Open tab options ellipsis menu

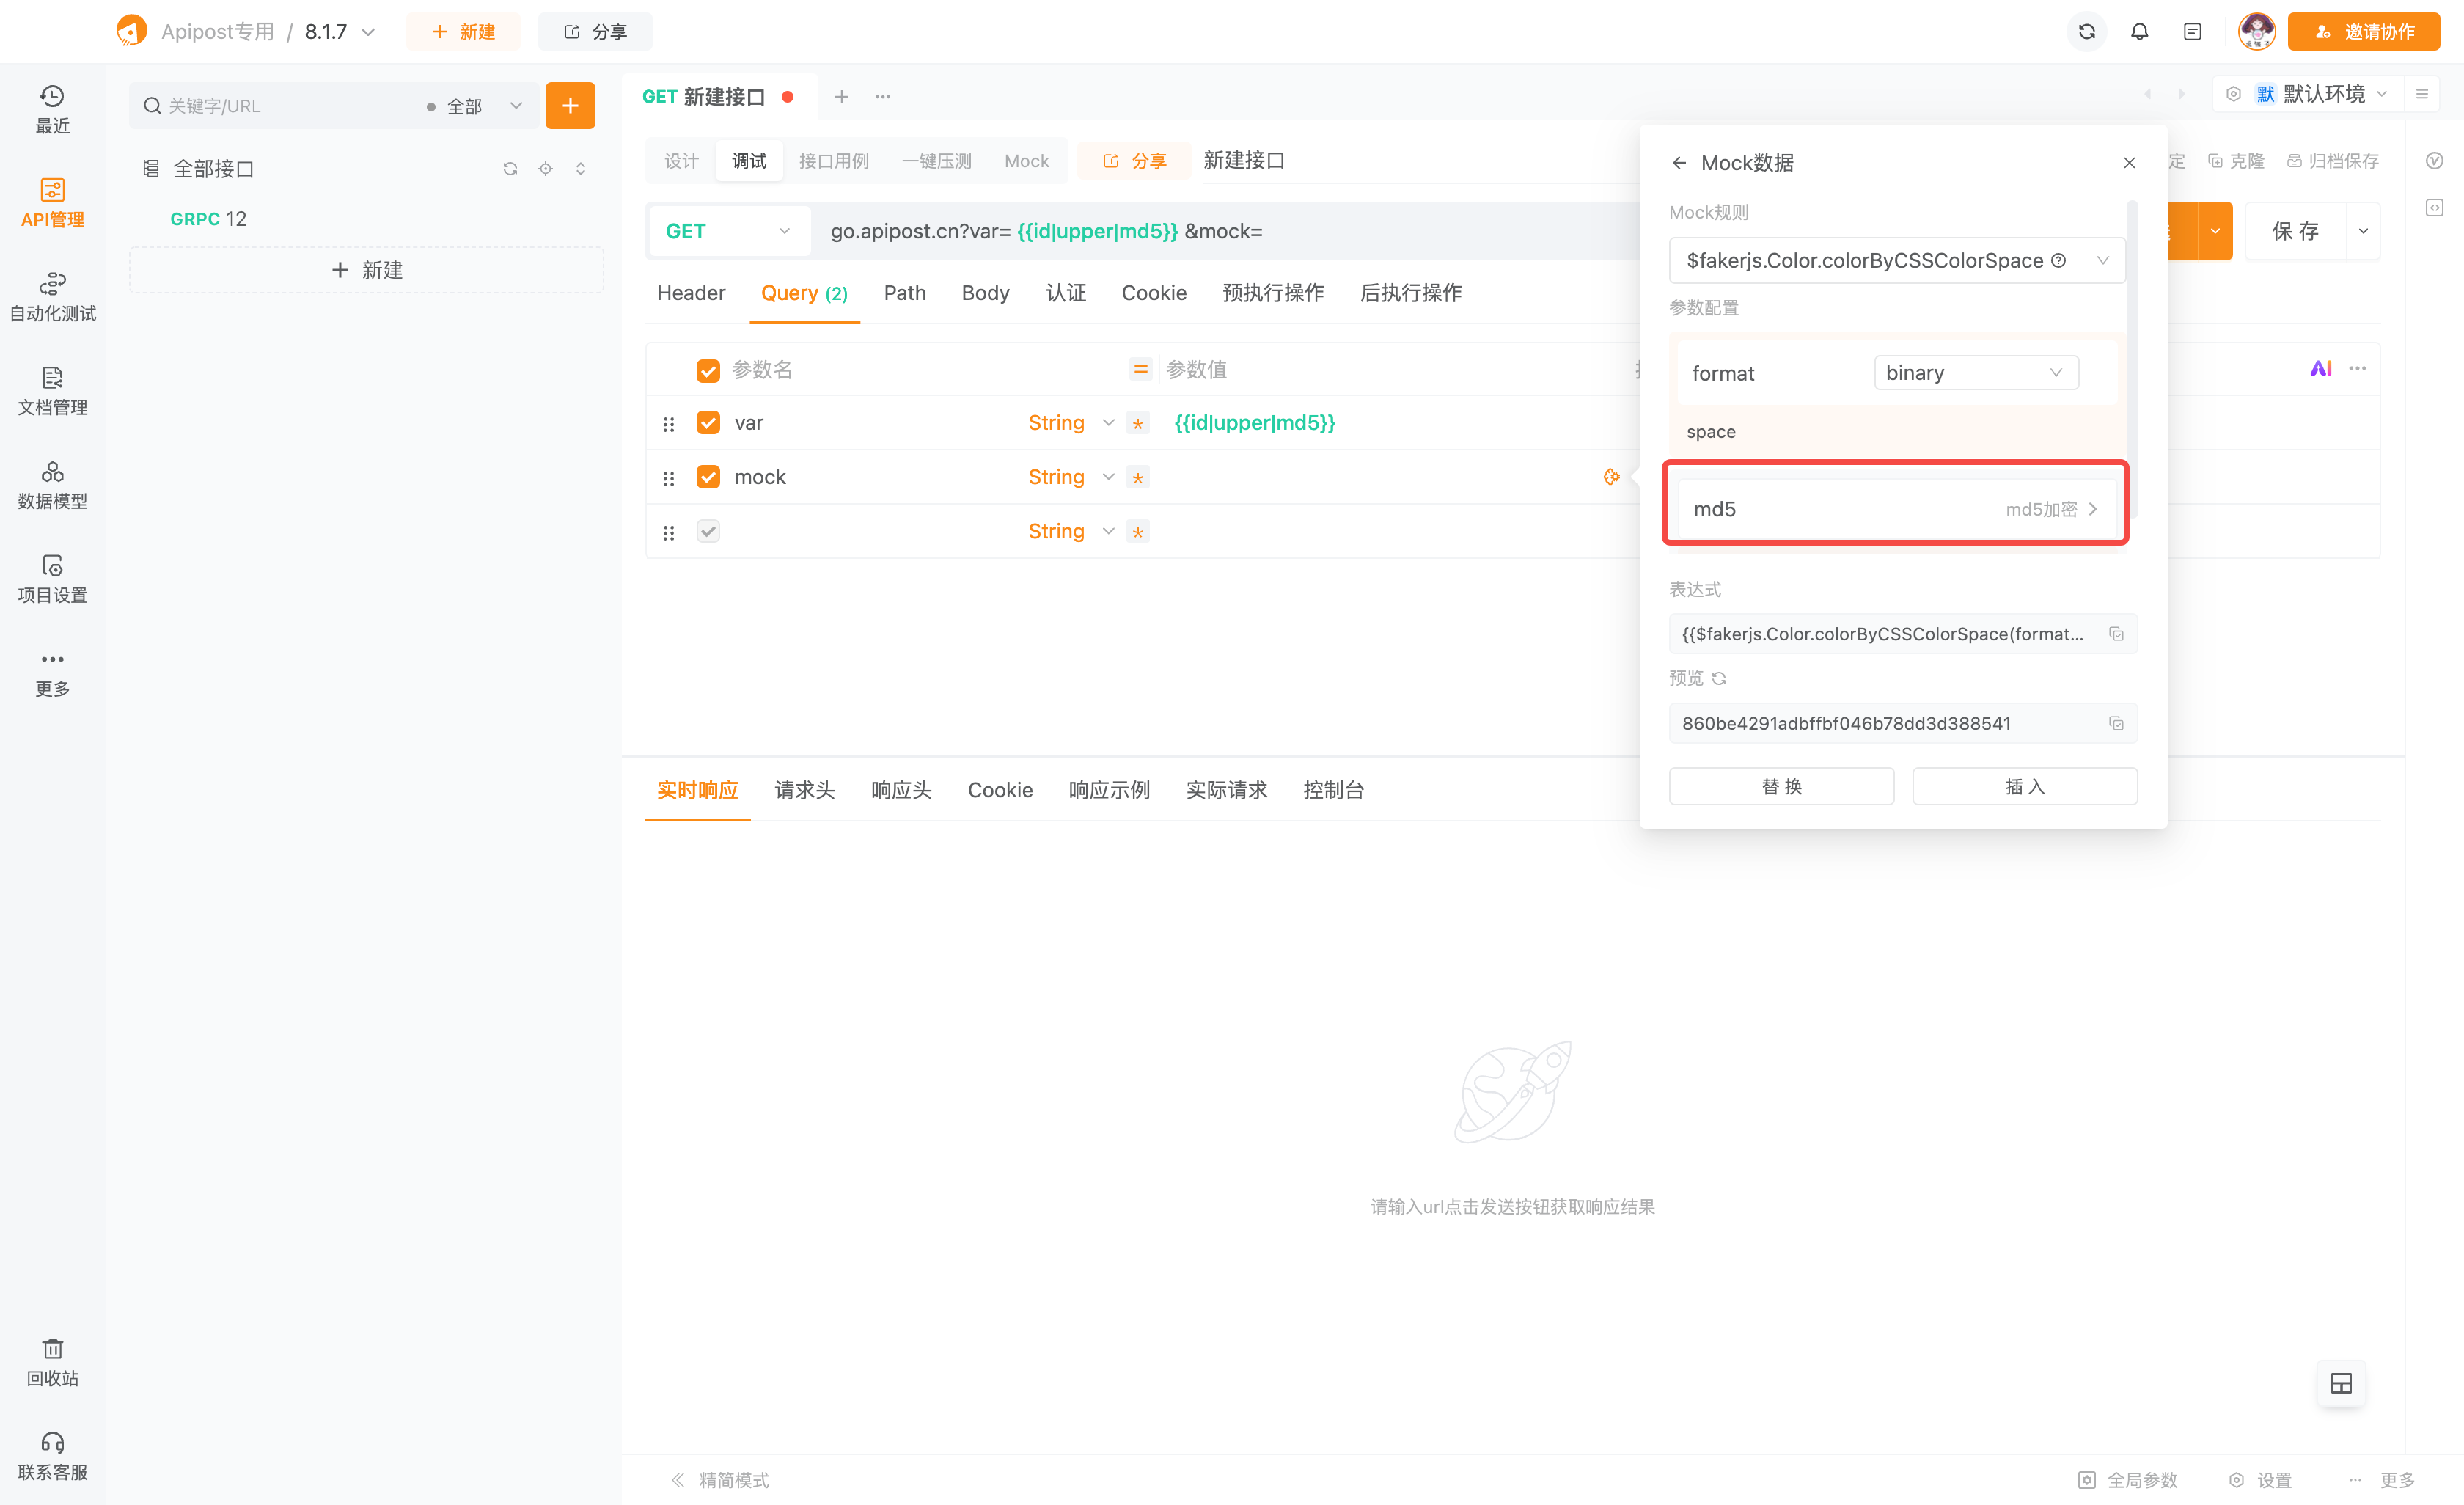[x=883, y=96]
